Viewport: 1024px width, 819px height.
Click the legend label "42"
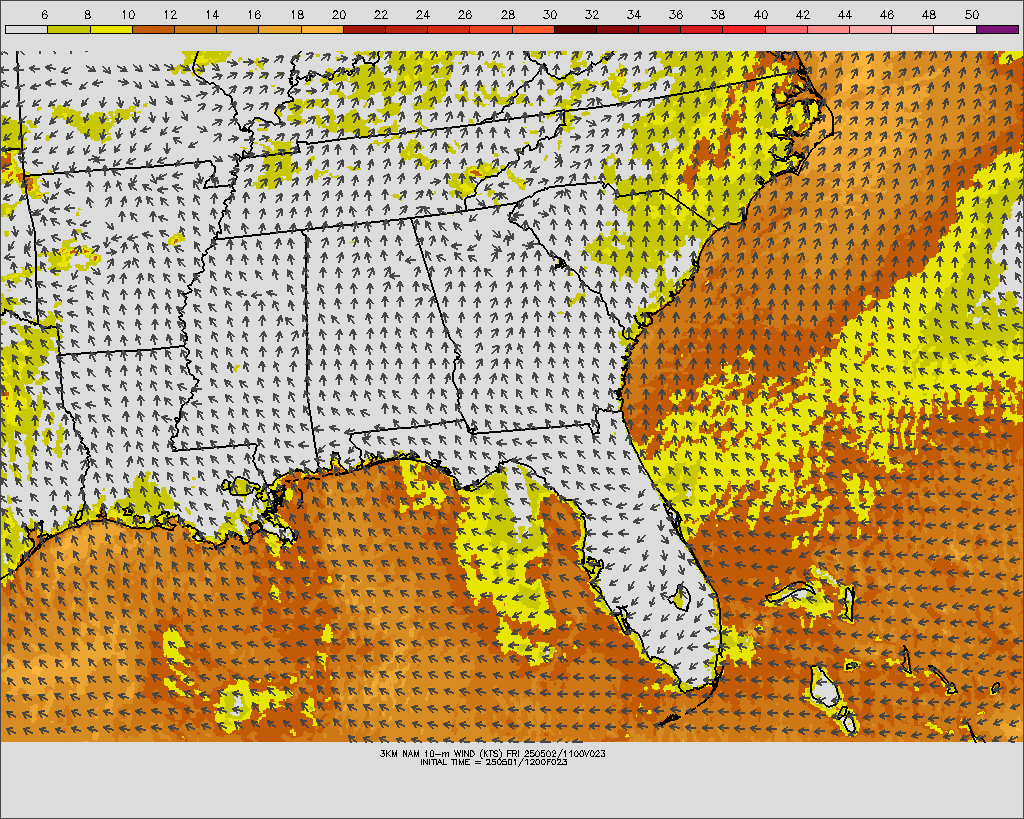click(x=803, y=14)
